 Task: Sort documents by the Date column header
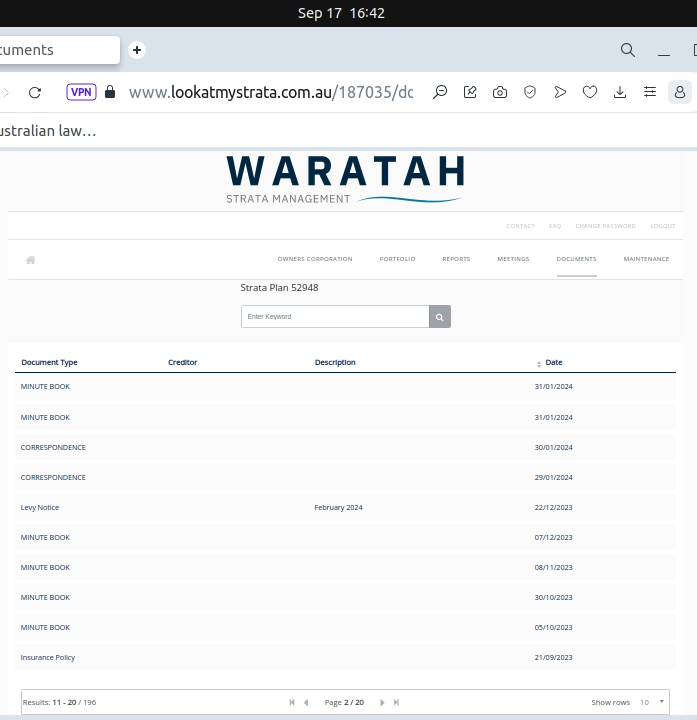553,363
